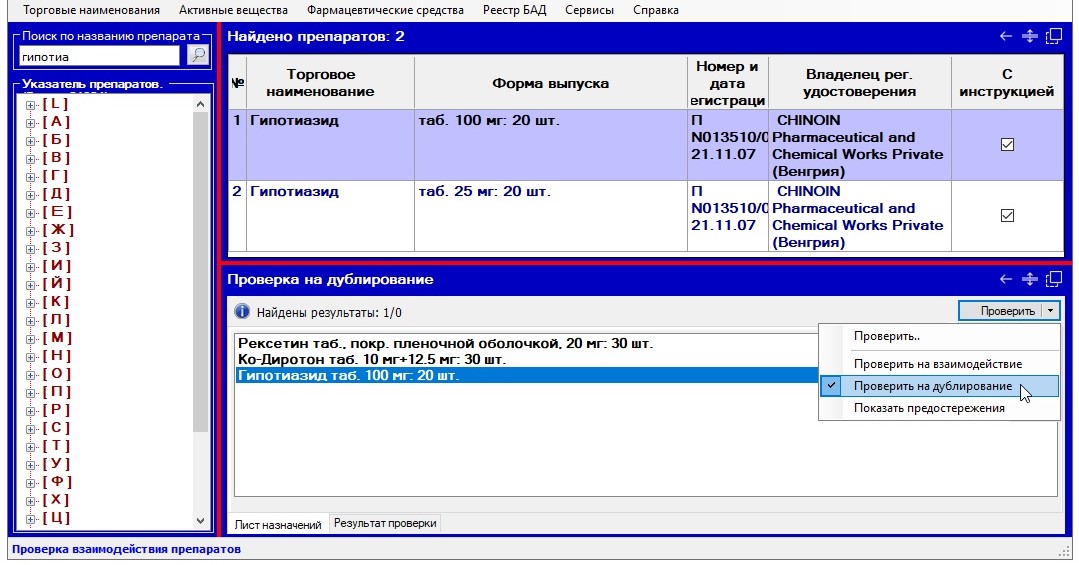Click the blue info icon near results count
This screenshot has height=565, width=1079.
(x=242, y=312)
